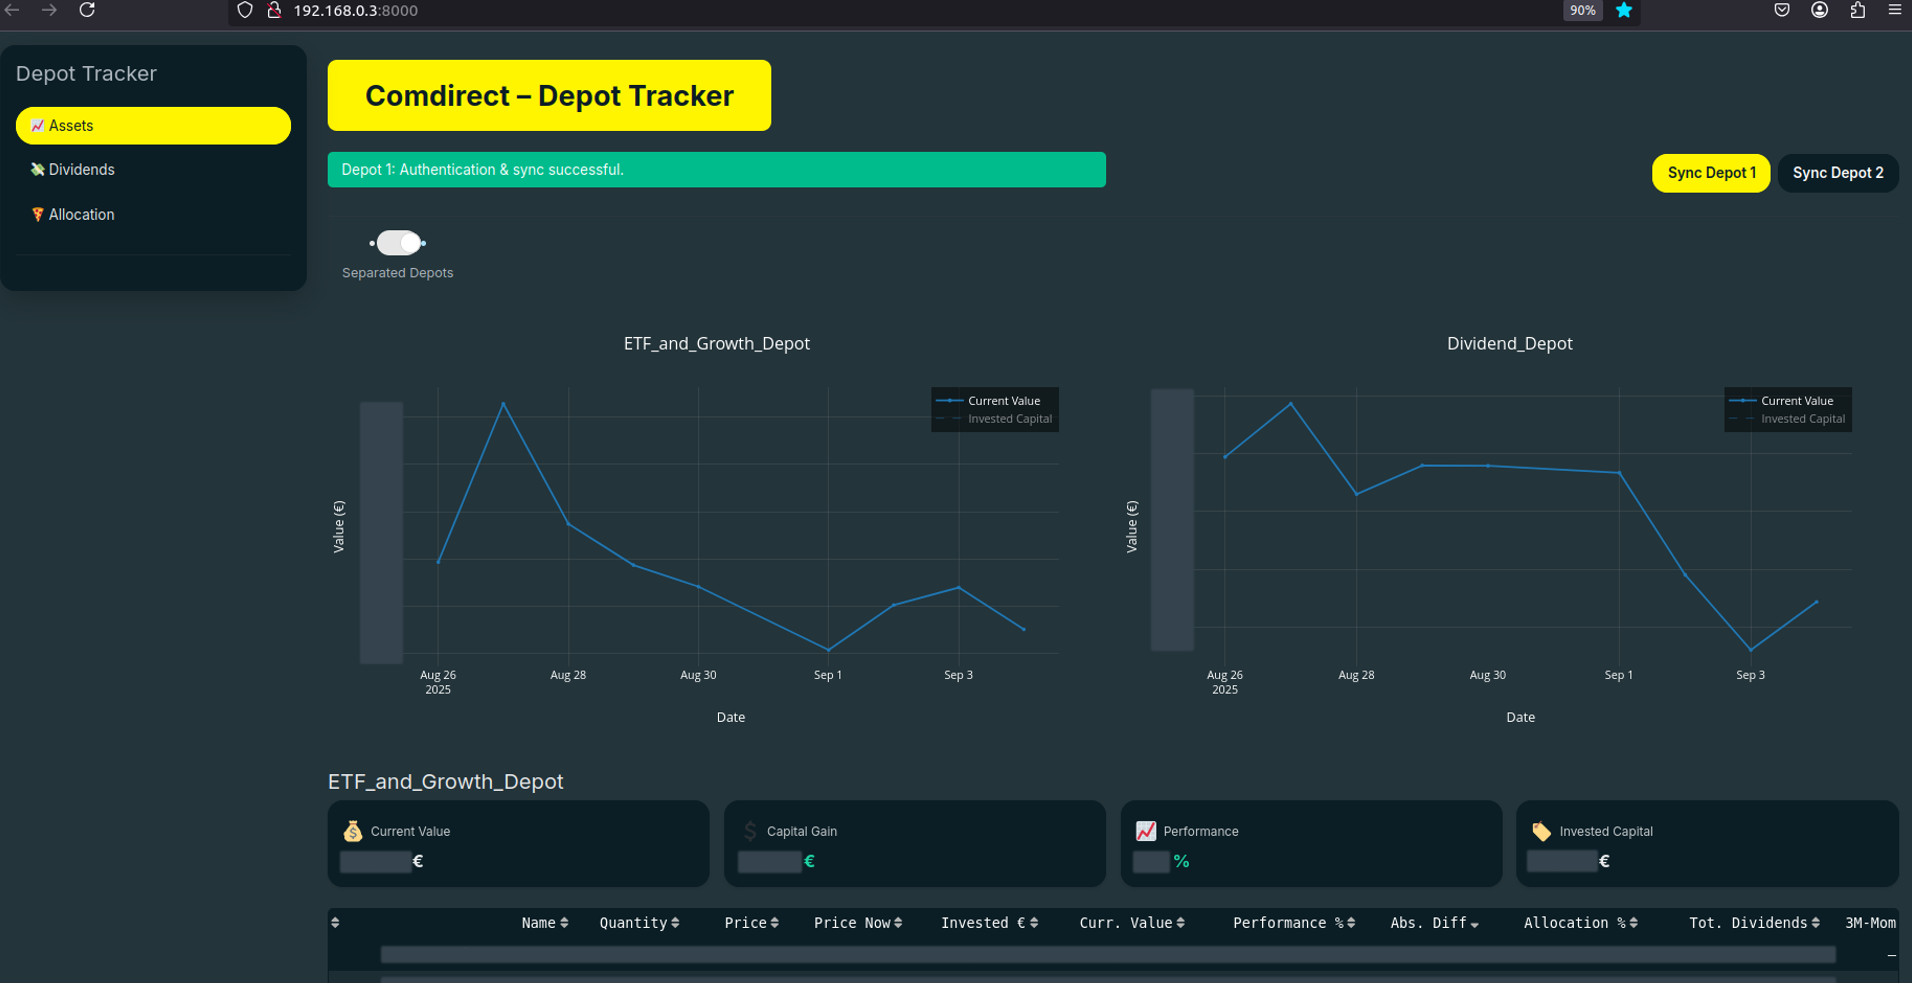
Task: Click the insecure connection padlock icon
Action: (x=273, y=10)
